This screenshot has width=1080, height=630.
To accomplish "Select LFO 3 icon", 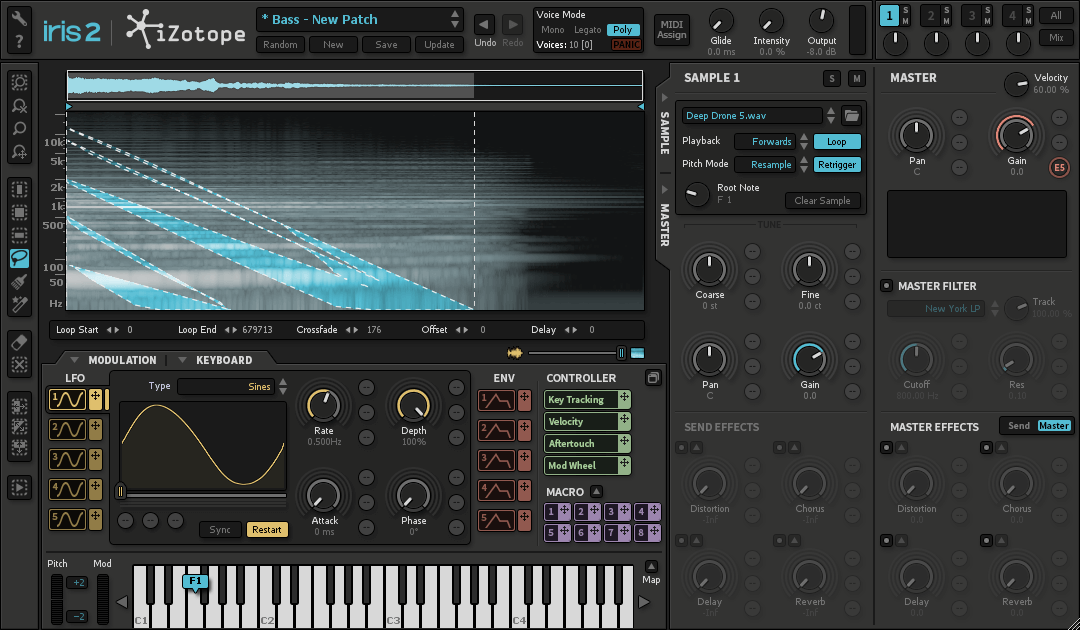I will click(67, 459).
